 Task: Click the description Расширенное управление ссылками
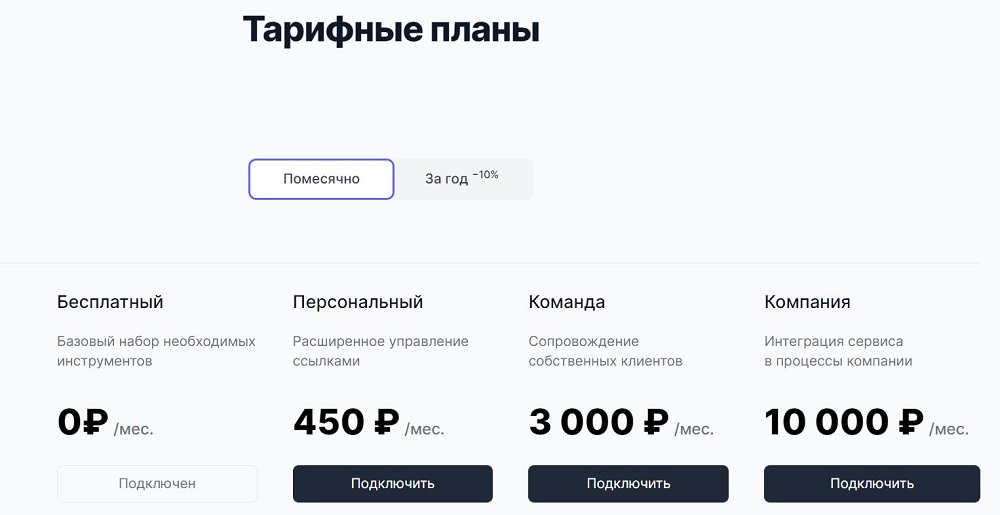[x=381, y=351]
